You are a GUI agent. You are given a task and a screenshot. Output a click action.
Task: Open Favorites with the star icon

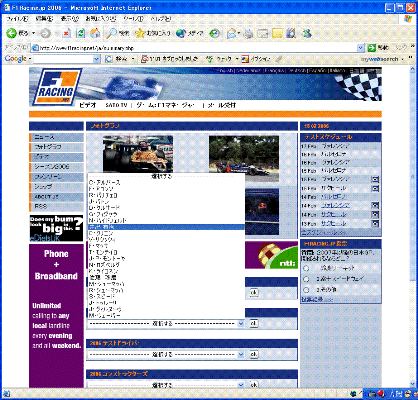140,33
